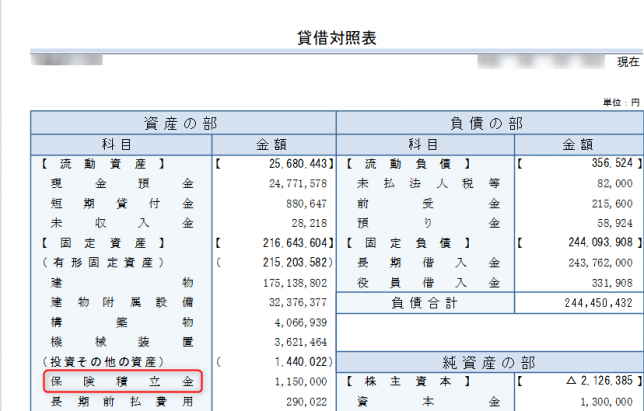Select the 建物附属設備 account label

[x=122, y=302]
